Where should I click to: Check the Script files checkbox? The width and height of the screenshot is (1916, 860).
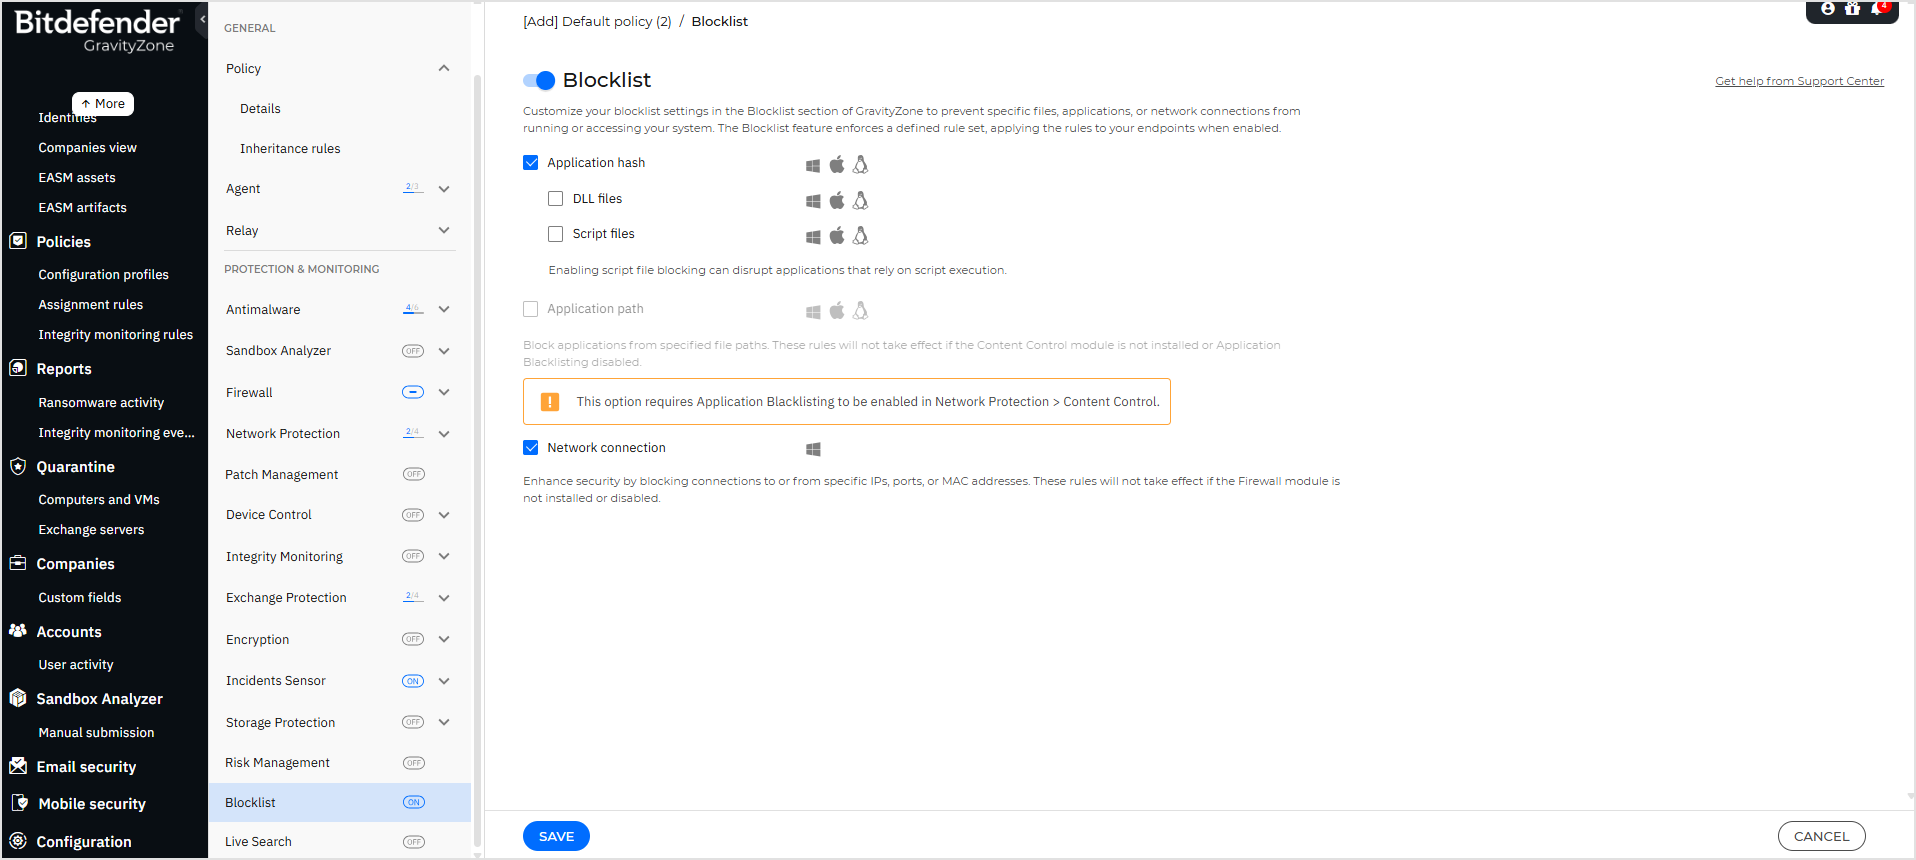[556, 233]
